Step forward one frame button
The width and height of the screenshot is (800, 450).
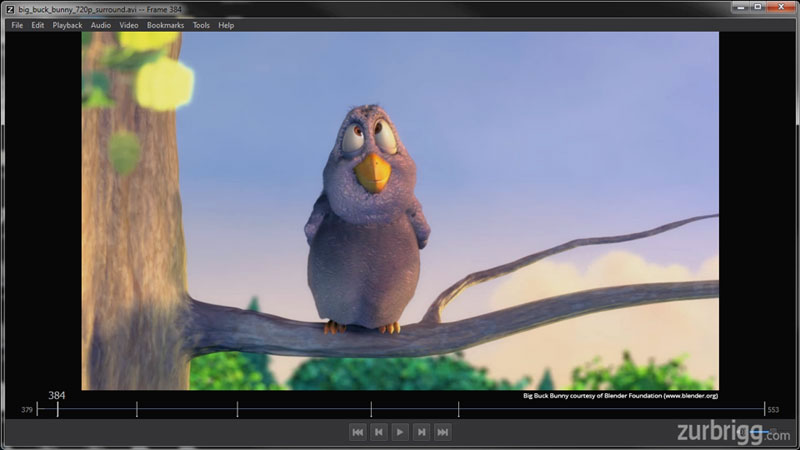click(x=421, y=432)
